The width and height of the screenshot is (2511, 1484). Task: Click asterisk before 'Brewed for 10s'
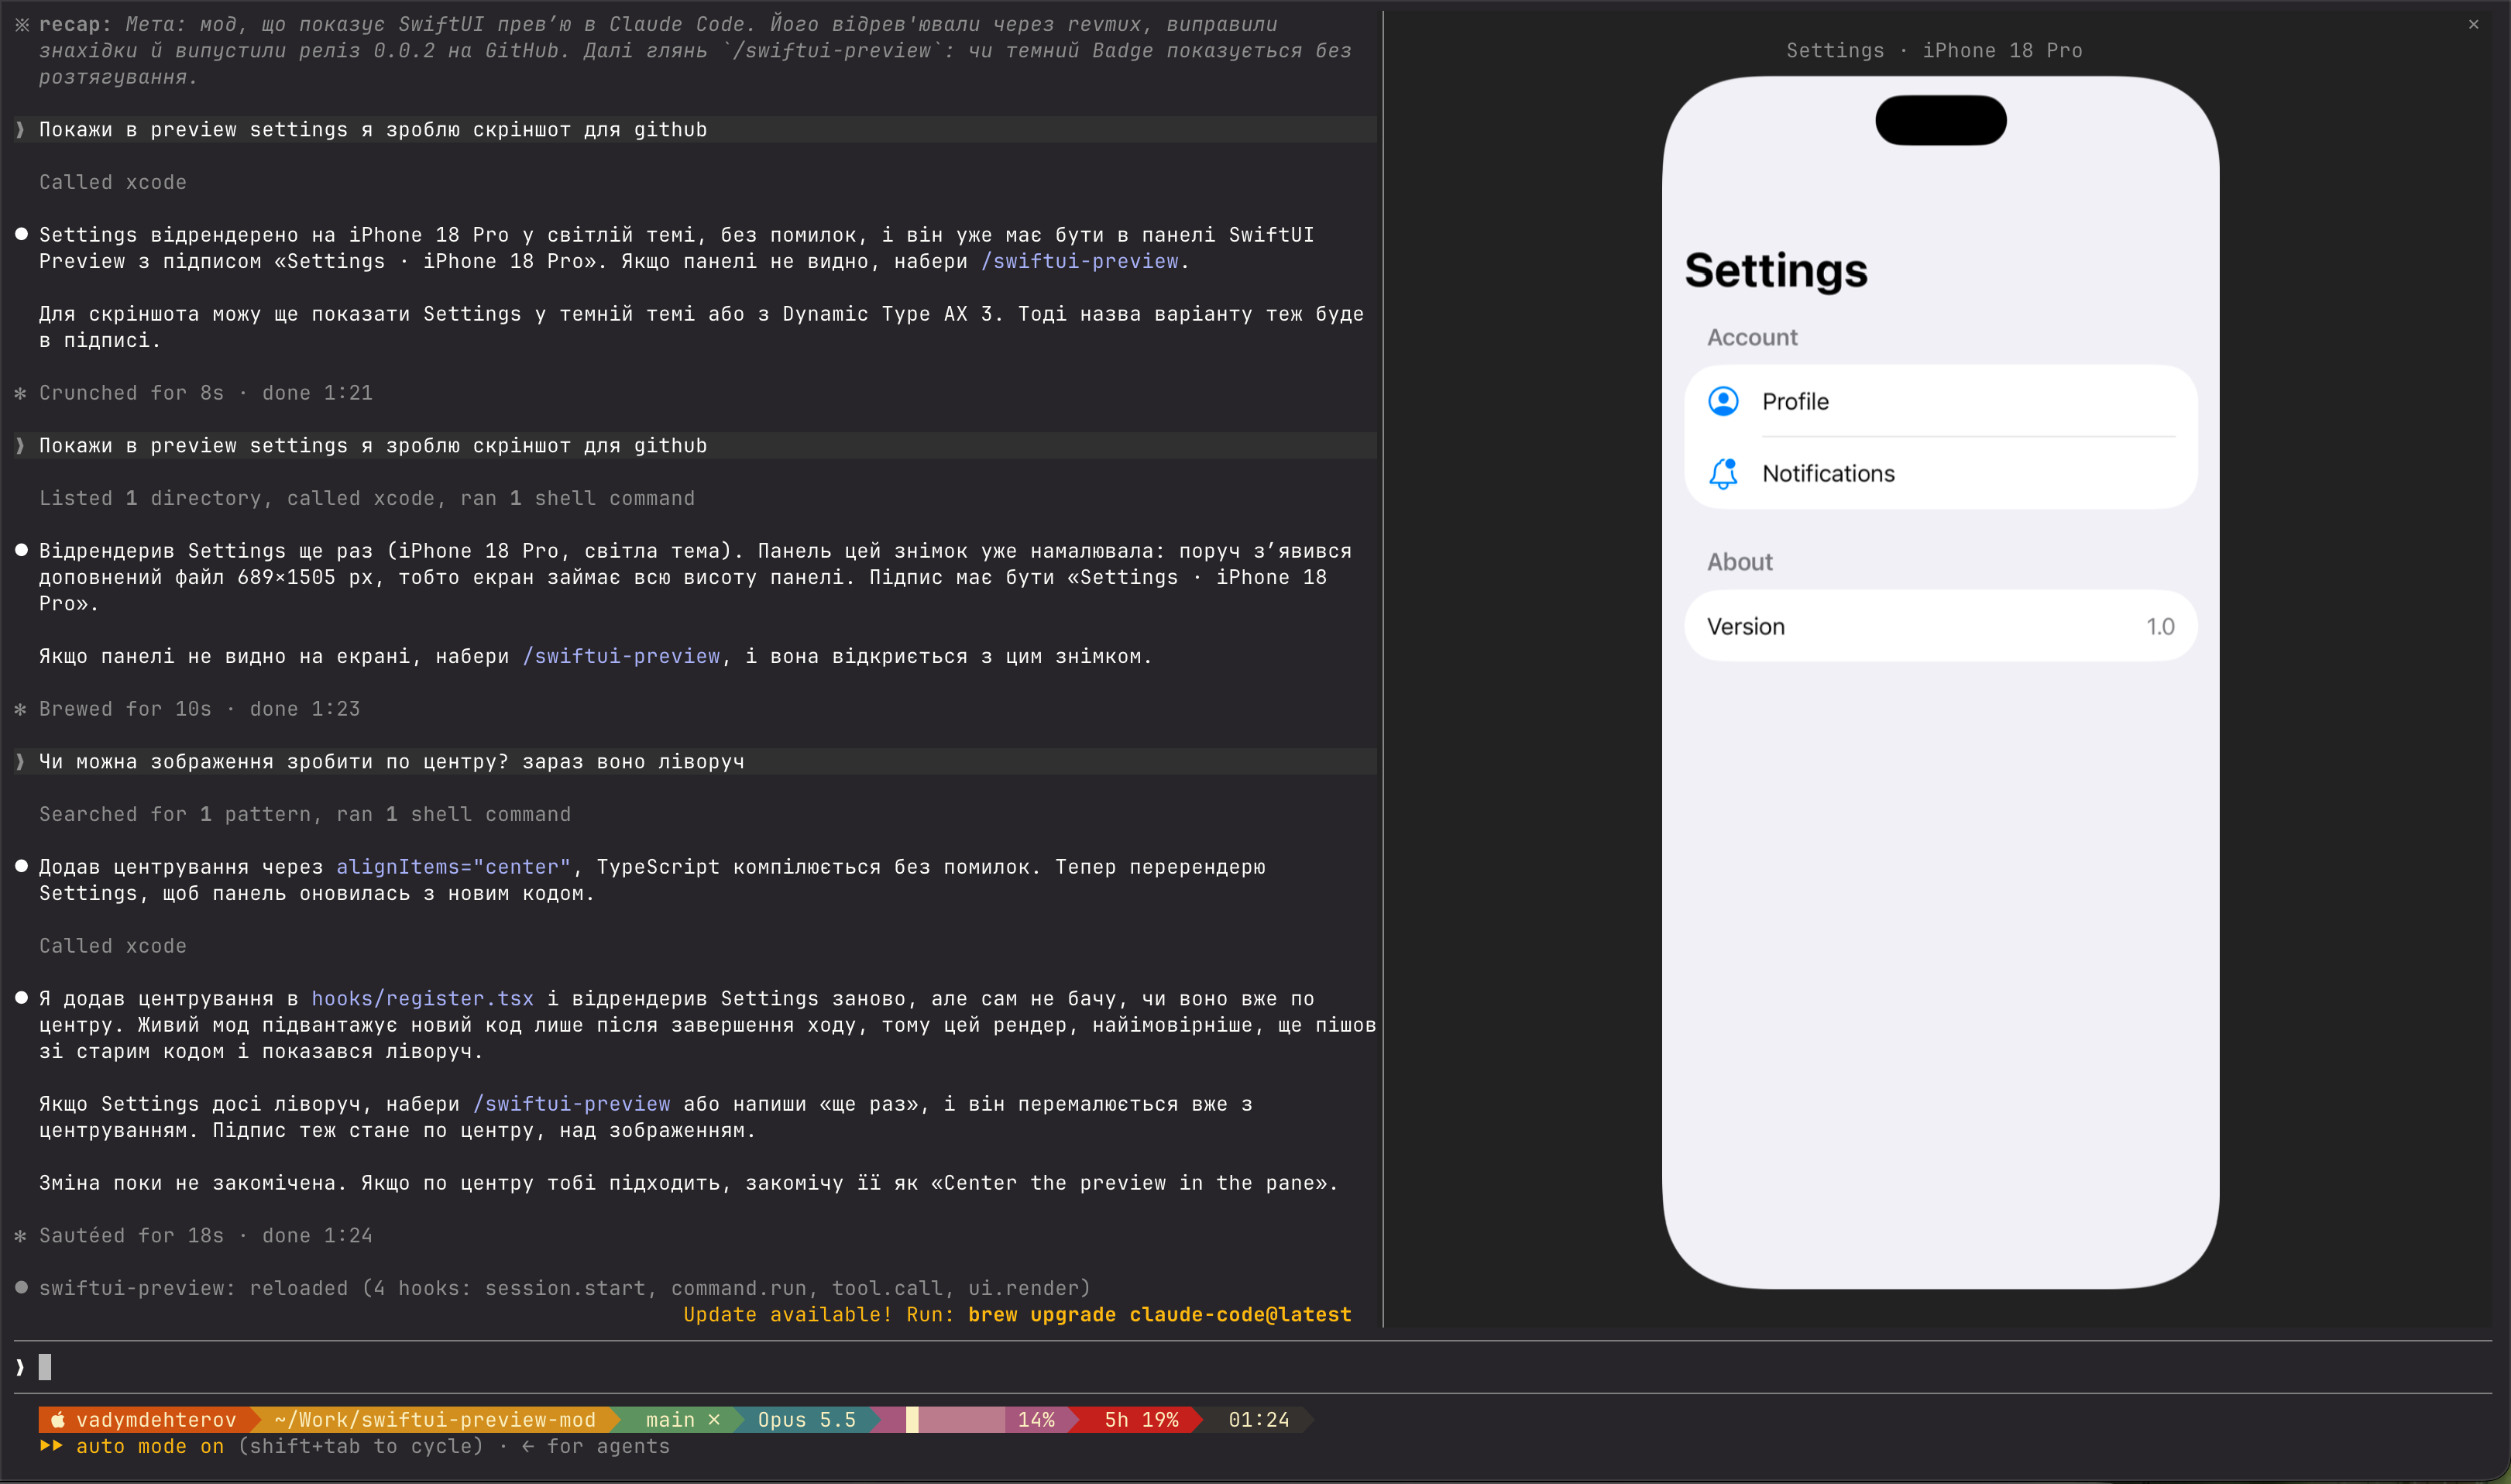click(21, 710)
